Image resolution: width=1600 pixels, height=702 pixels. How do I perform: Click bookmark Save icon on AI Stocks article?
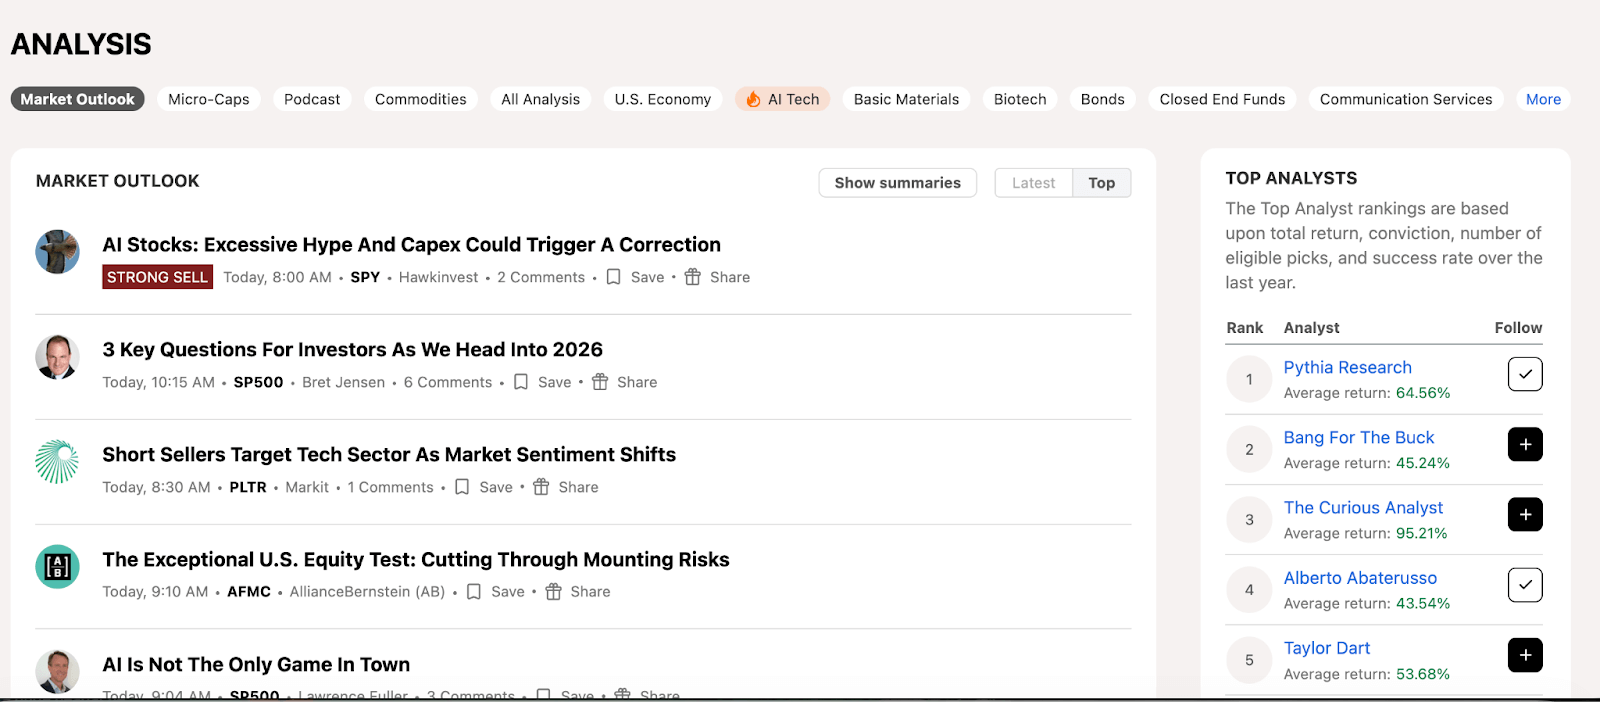(x=614, y=277)
